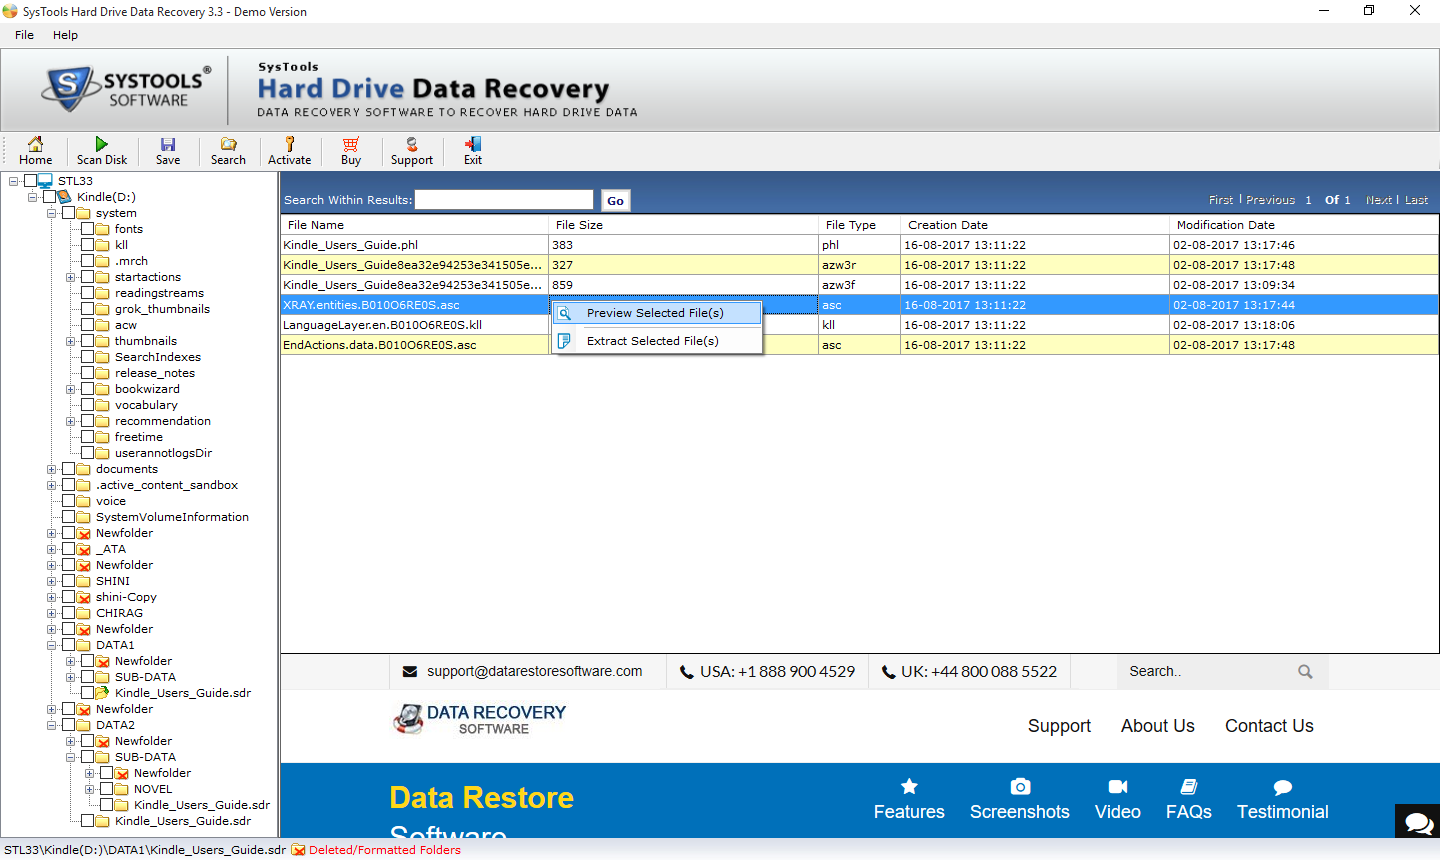Click the Home toolbar icon

click(x=35, y=144)
